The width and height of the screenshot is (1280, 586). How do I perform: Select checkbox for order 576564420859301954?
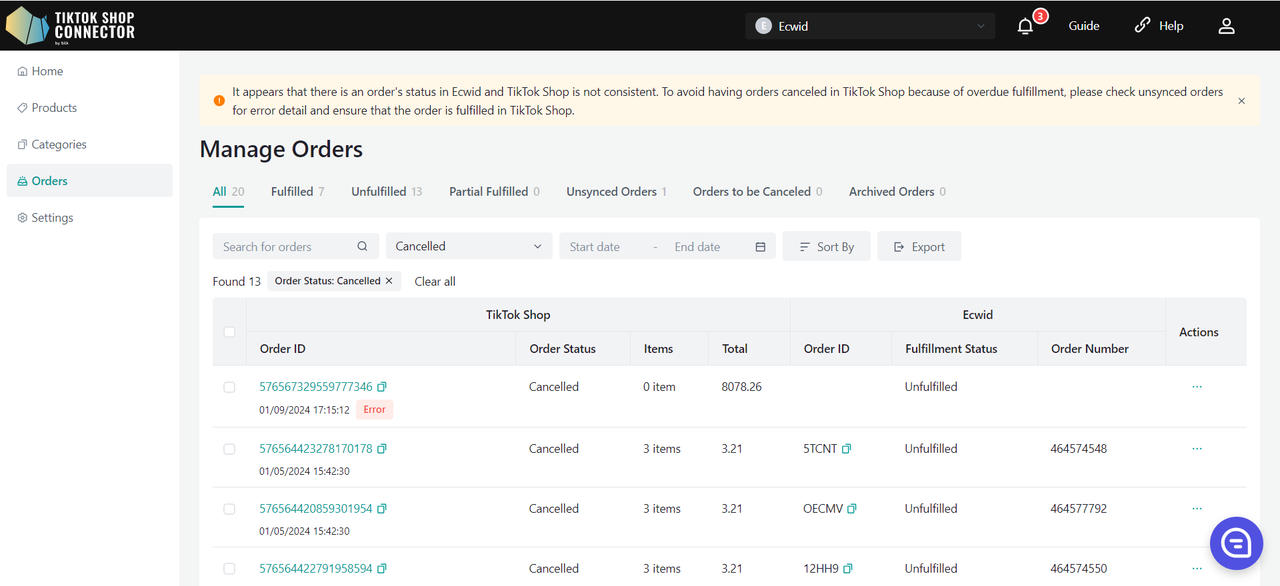click(x=229, y=509)
